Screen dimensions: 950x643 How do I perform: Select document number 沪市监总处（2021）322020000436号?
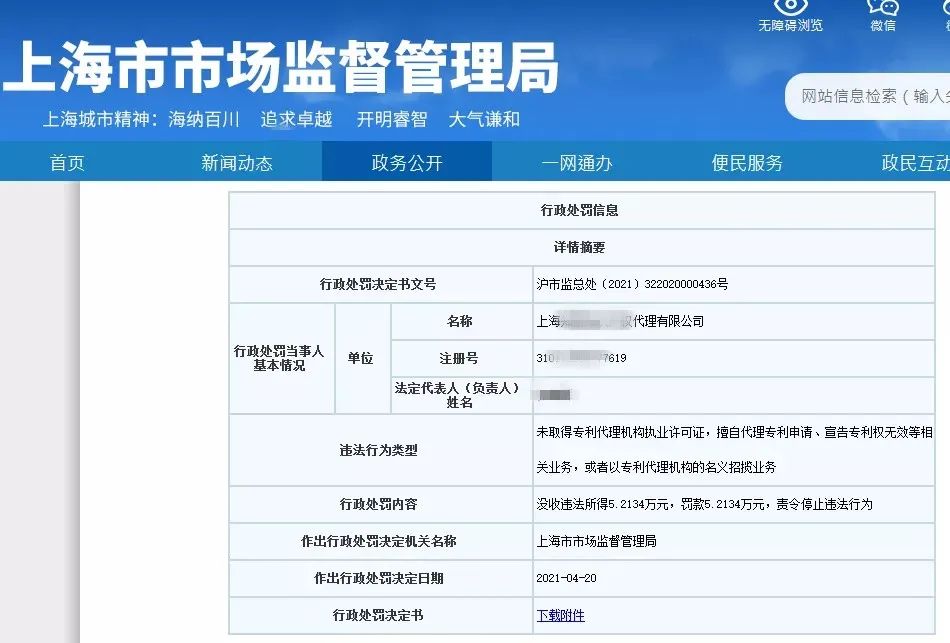632,284
